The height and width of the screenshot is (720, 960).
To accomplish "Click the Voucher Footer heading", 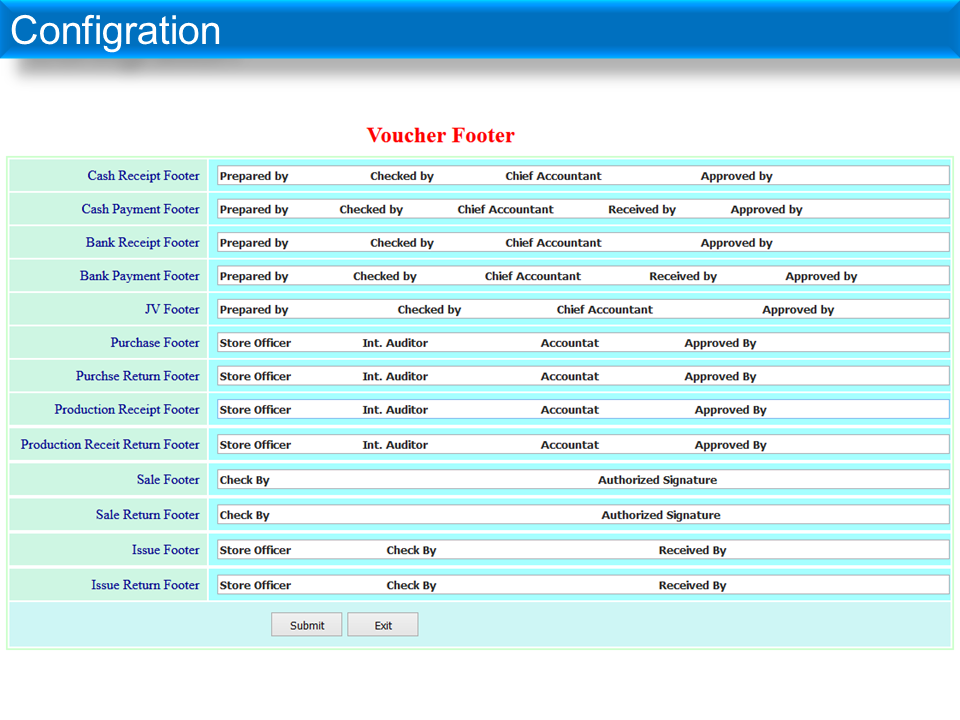I will click(440, 136).
